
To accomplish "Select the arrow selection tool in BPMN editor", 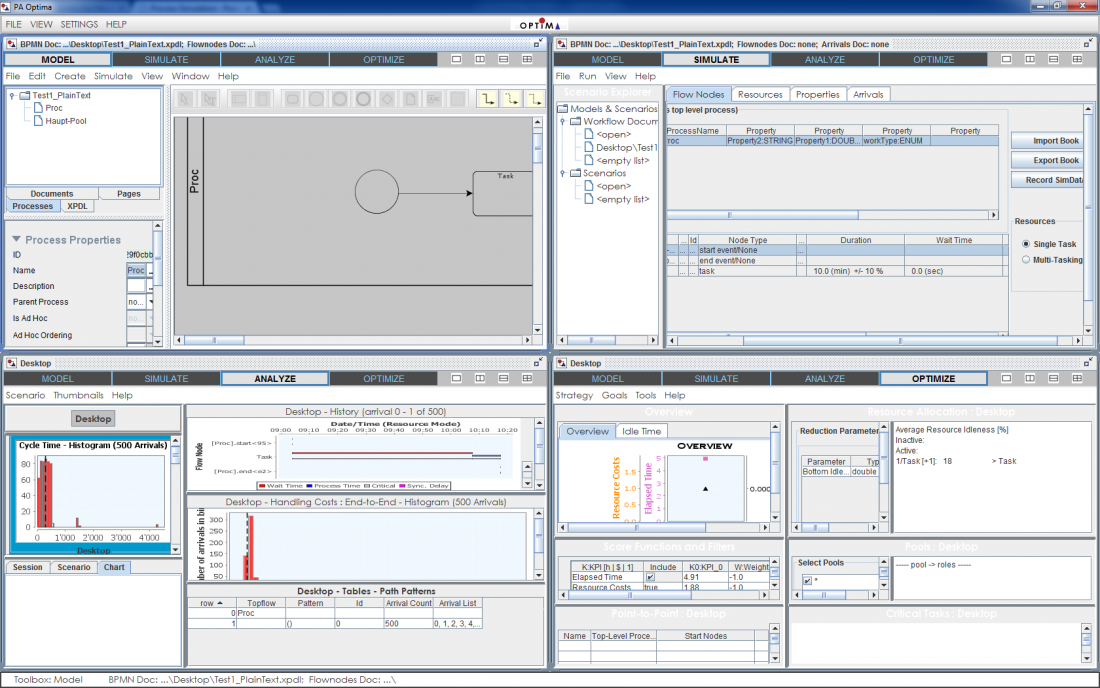I will (x=184, y=97).
